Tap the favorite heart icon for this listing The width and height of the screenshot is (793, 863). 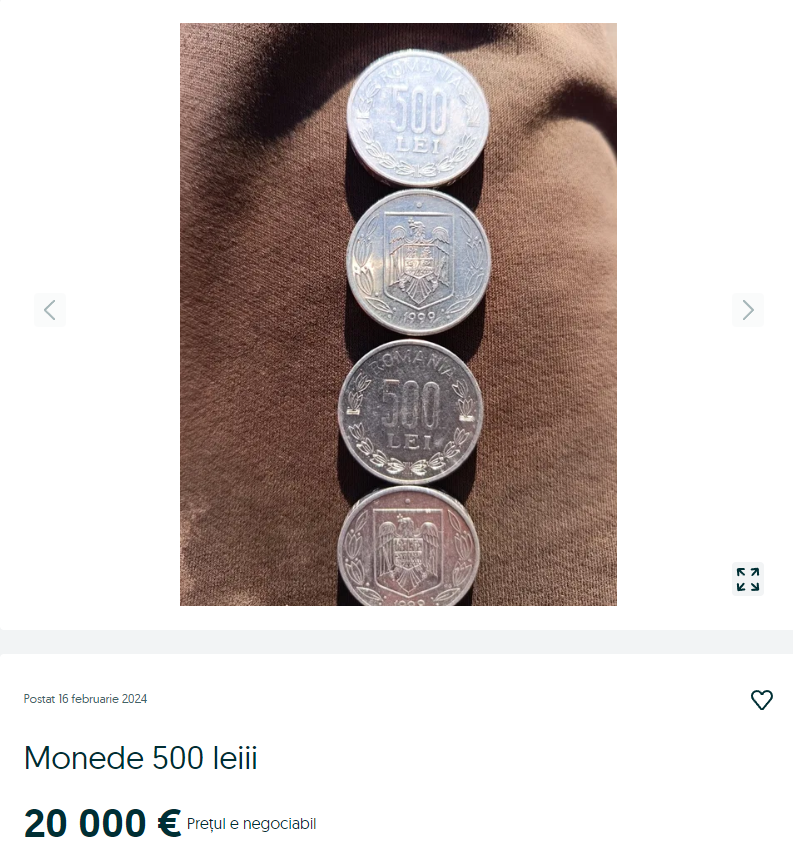point(761,700)
